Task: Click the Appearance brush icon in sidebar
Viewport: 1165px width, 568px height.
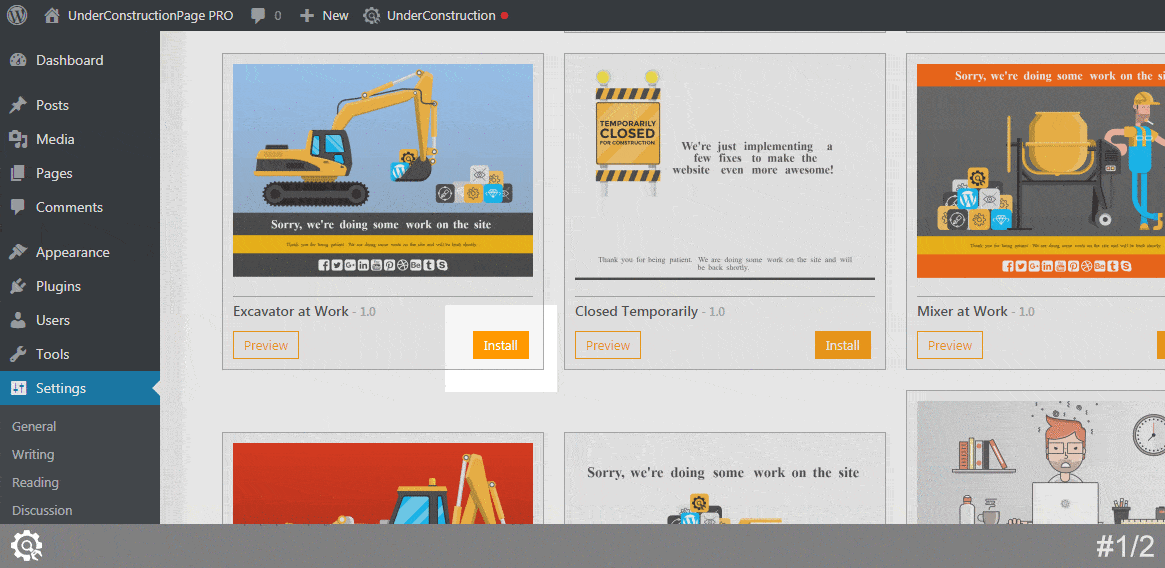Action: pyautogui.click(x=18, y=252)
